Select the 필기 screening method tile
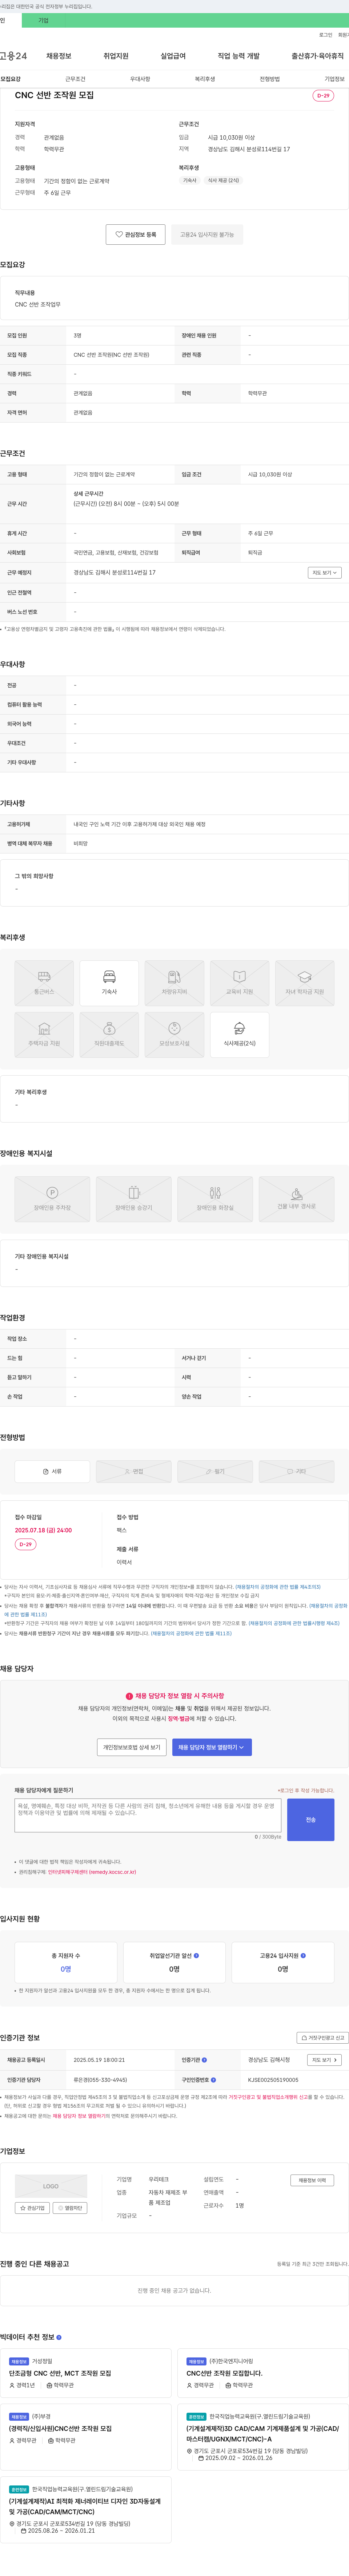Viewport: 349px width, 2576px height. (x=215, y=1471)
